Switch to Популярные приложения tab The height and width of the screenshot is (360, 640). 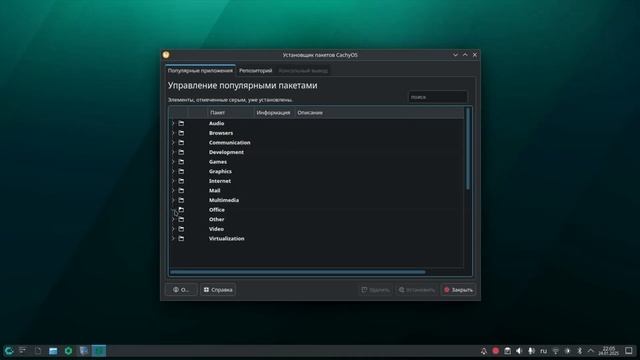click(200, 71)
